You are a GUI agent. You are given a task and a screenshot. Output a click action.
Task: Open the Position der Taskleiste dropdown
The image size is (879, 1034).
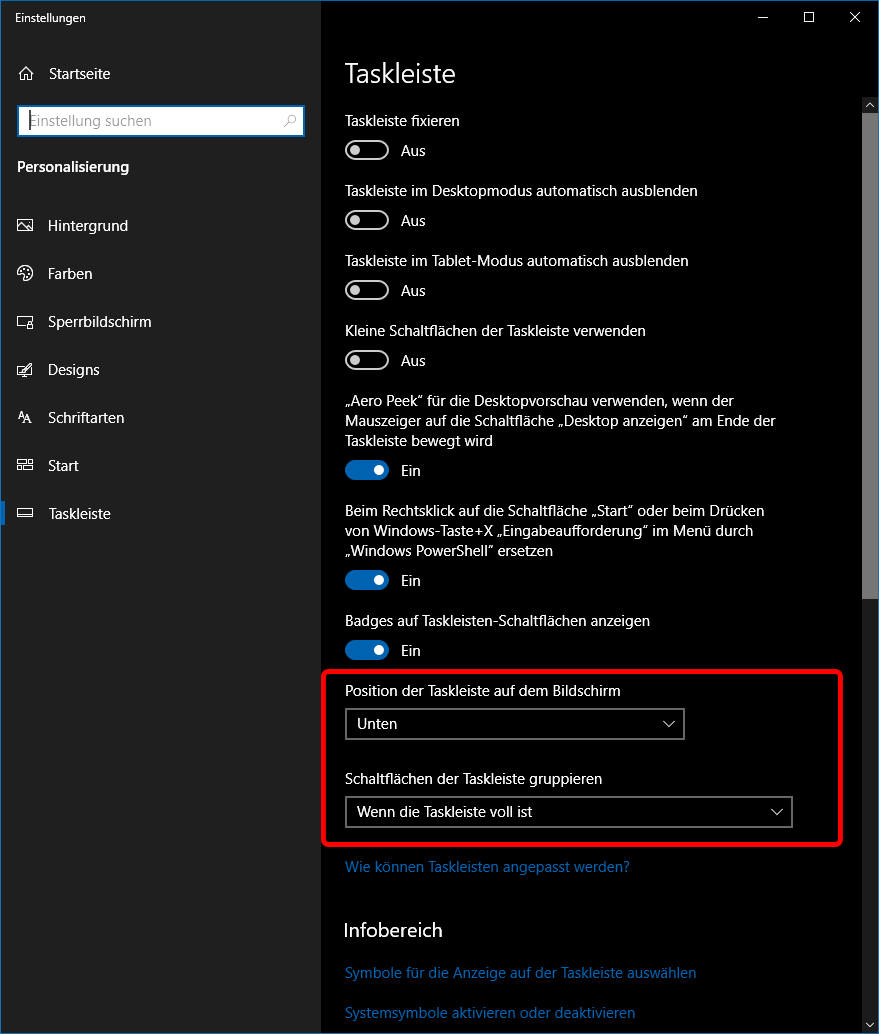pos(514,724)
